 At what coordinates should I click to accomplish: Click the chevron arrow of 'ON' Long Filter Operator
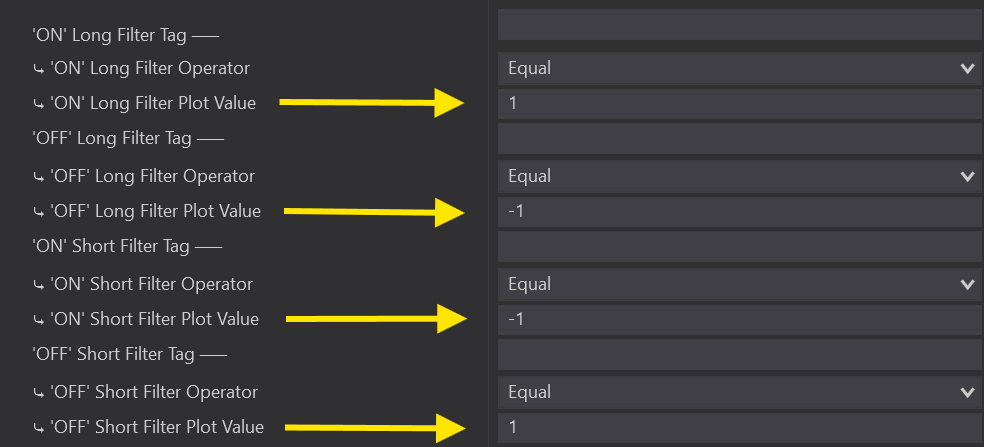point(967,68)
